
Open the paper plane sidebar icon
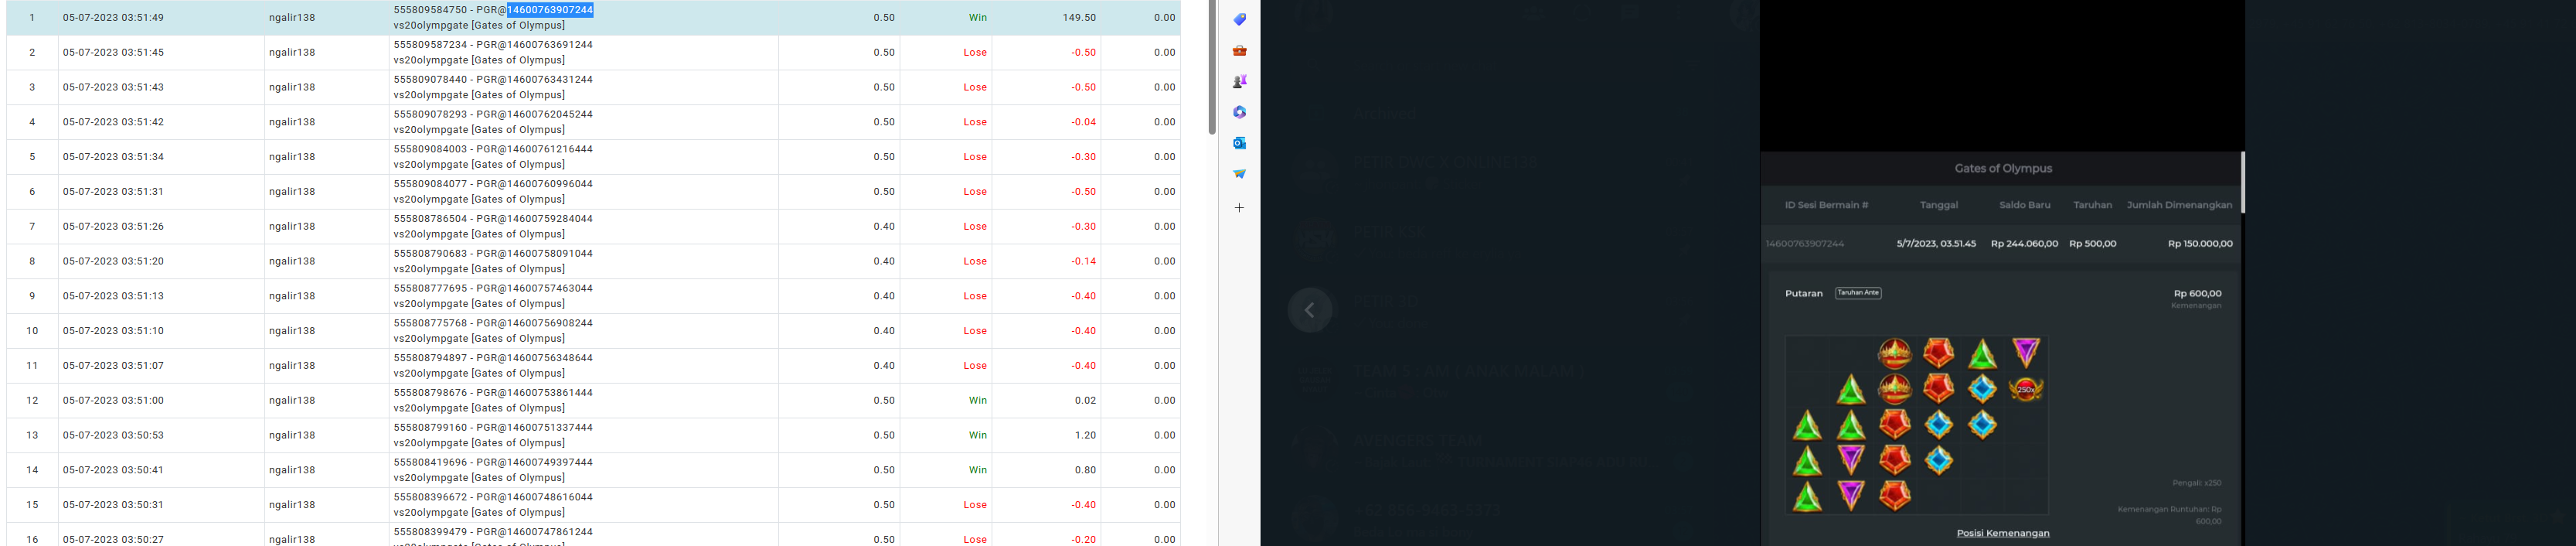click(x=1239, y=174)
